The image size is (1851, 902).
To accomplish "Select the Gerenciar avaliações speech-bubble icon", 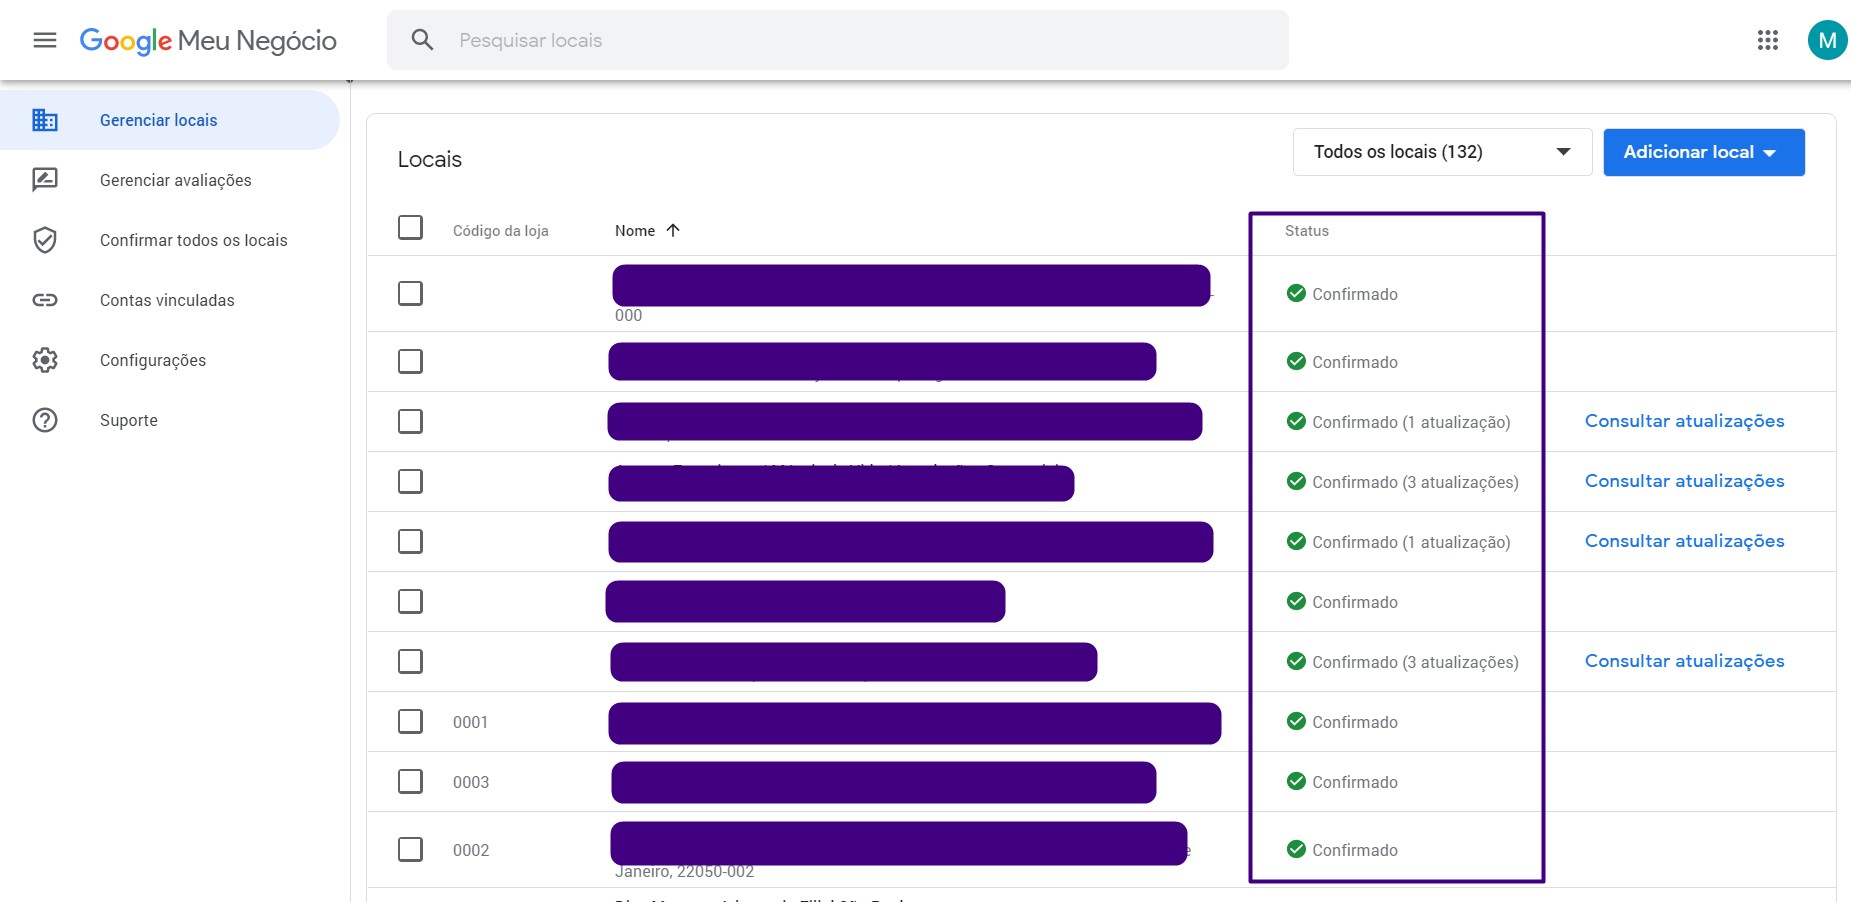I will pyautogui.click(x=45, y=180).
